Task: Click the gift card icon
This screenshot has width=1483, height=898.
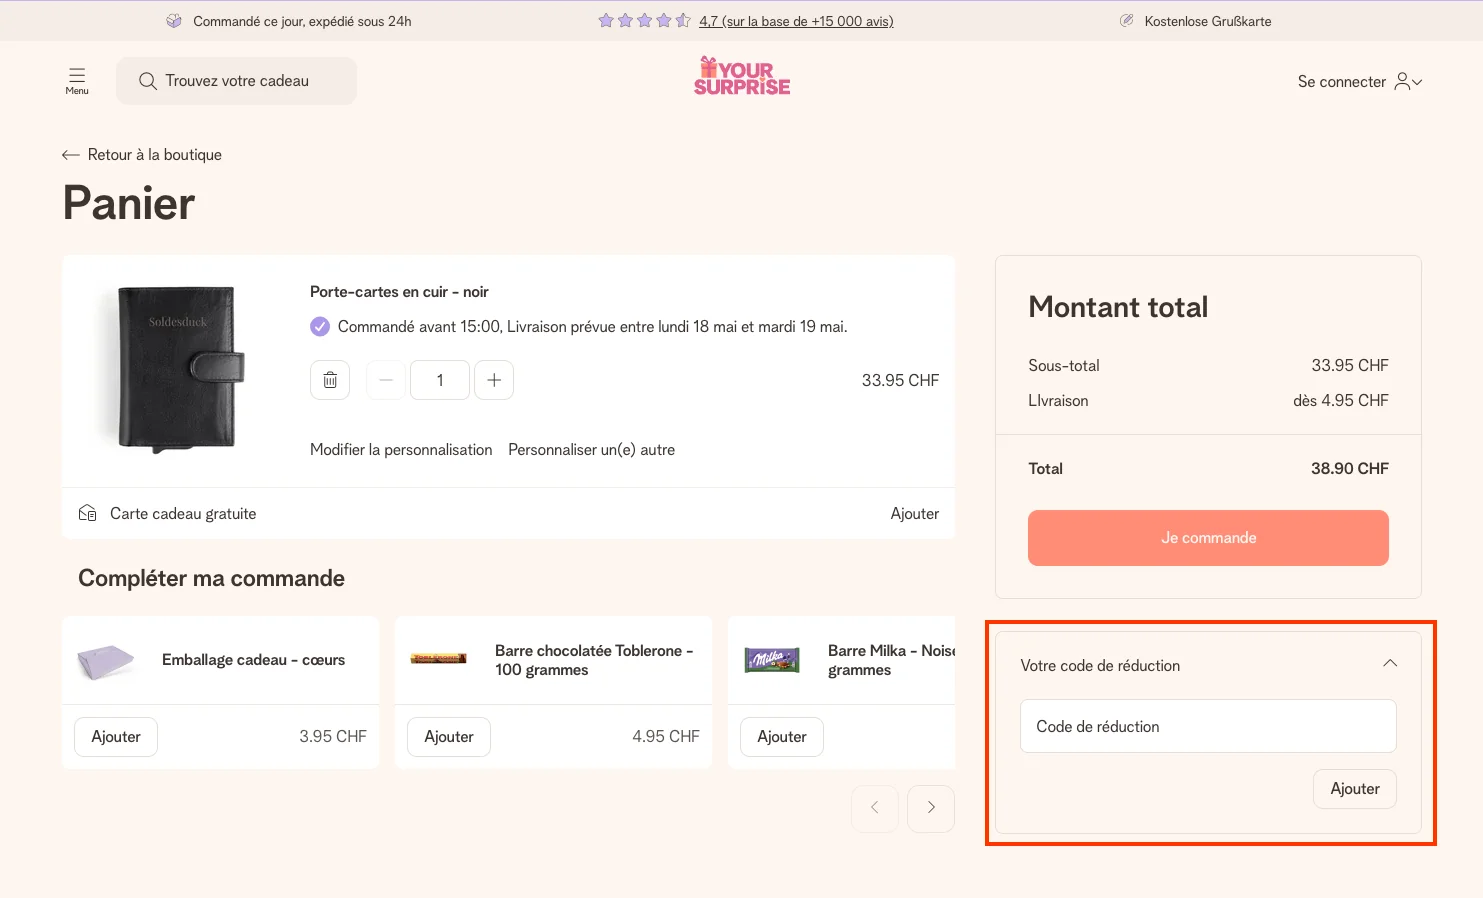Action: point(88,513)
